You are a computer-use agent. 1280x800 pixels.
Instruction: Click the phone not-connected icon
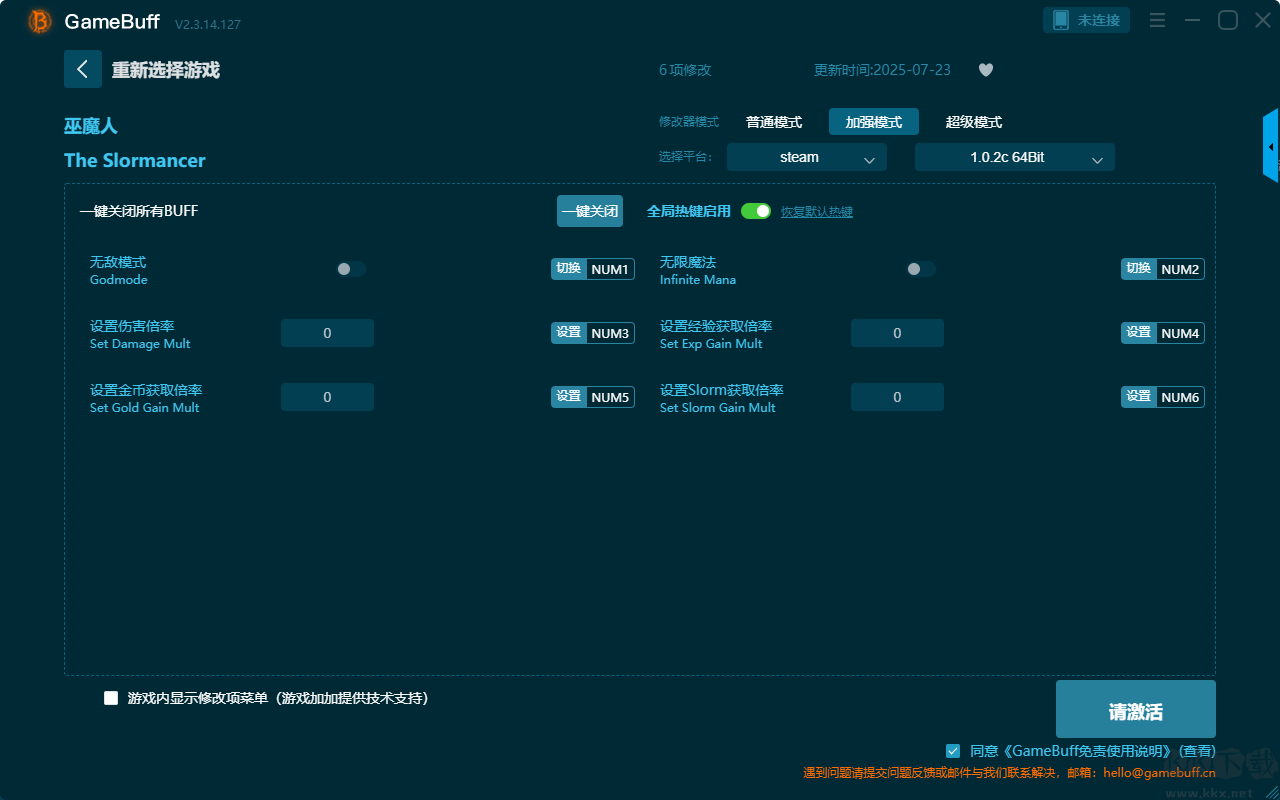(x=1061, y=20)
